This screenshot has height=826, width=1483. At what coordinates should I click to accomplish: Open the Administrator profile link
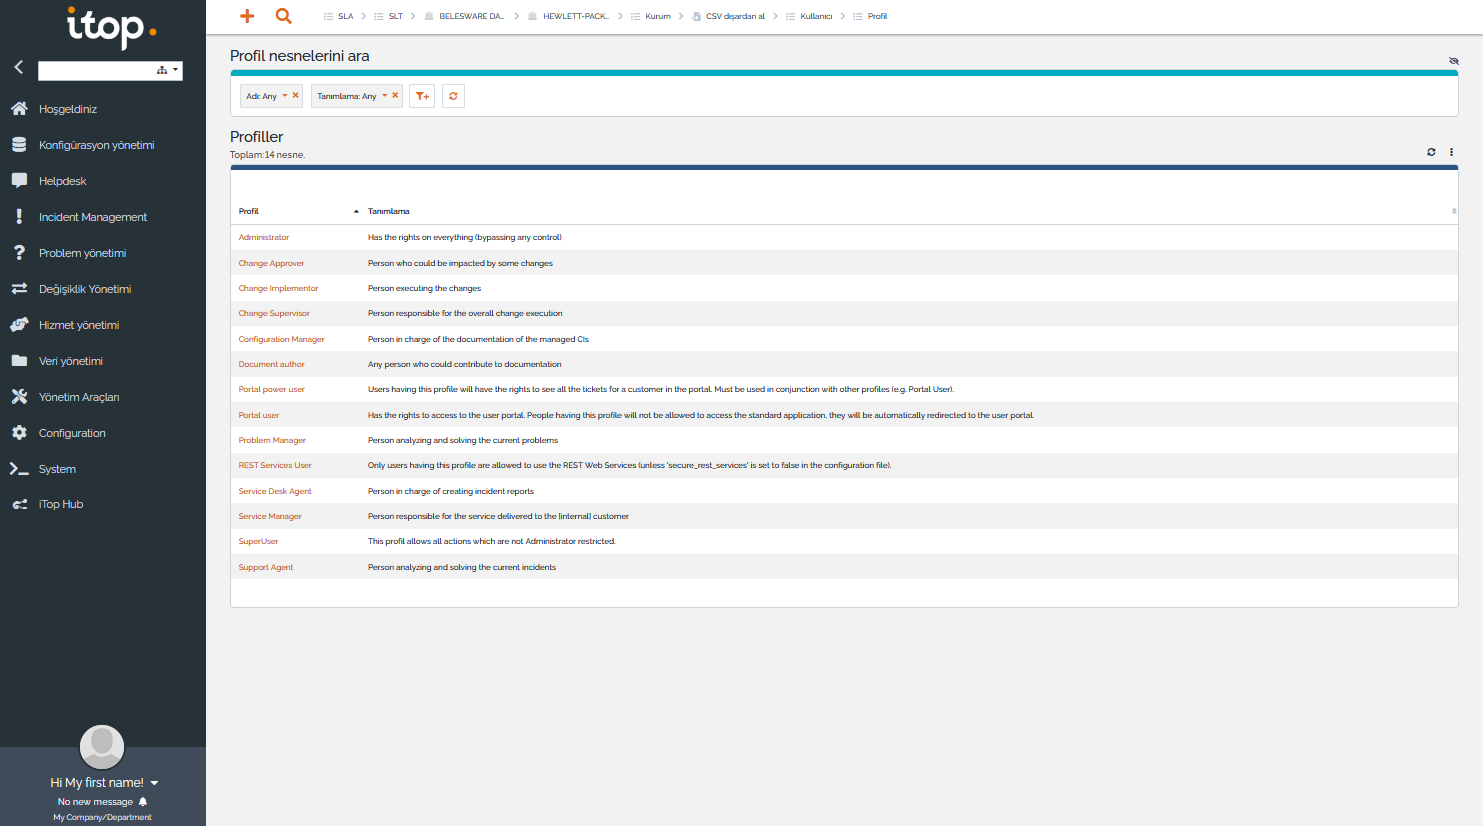(264, 238)
